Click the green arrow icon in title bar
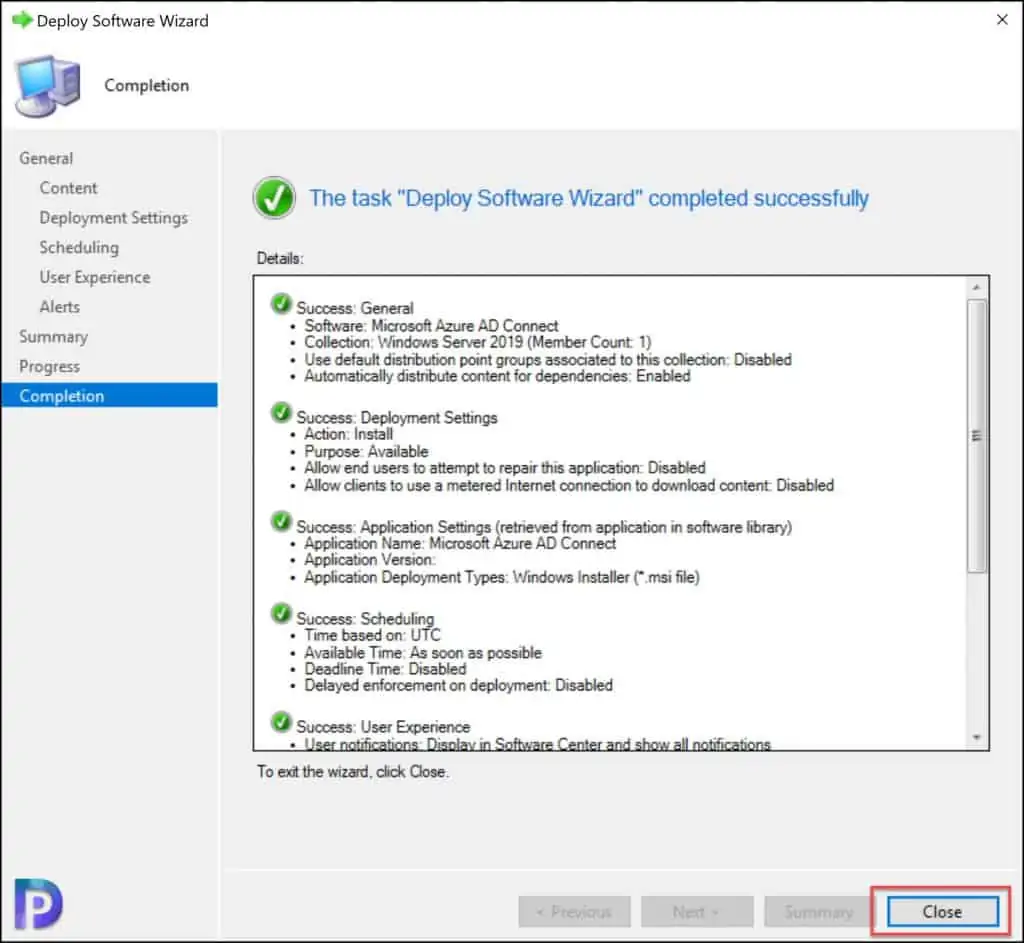Viewport: 1024px width, 943px height. pos(22,20)
